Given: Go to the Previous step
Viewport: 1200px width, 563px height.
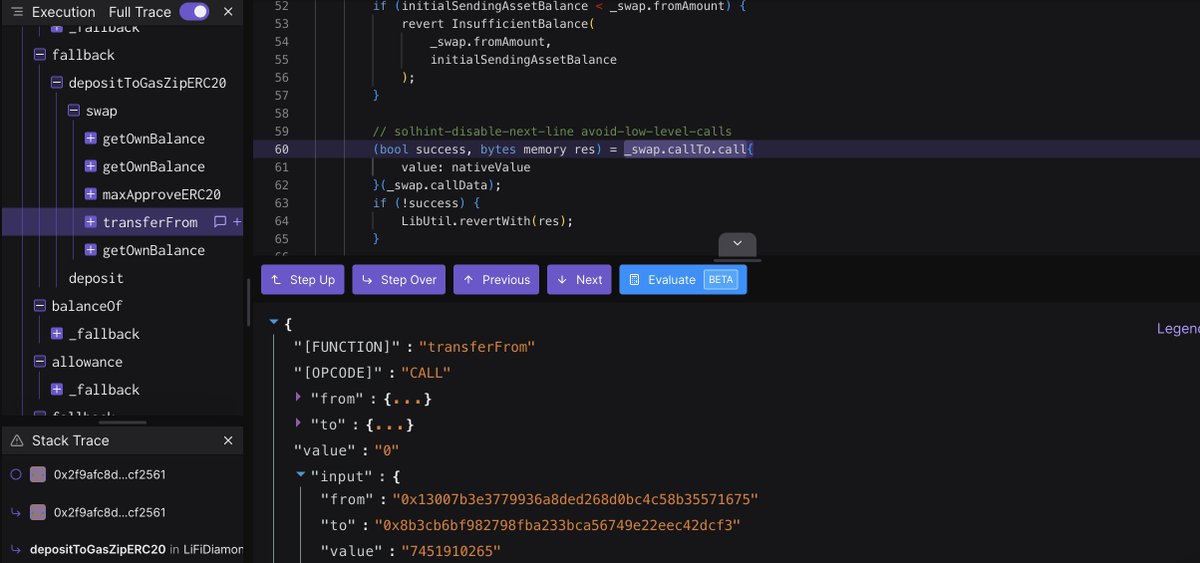Looking at the screenshot, I should (x=496, y=280).
